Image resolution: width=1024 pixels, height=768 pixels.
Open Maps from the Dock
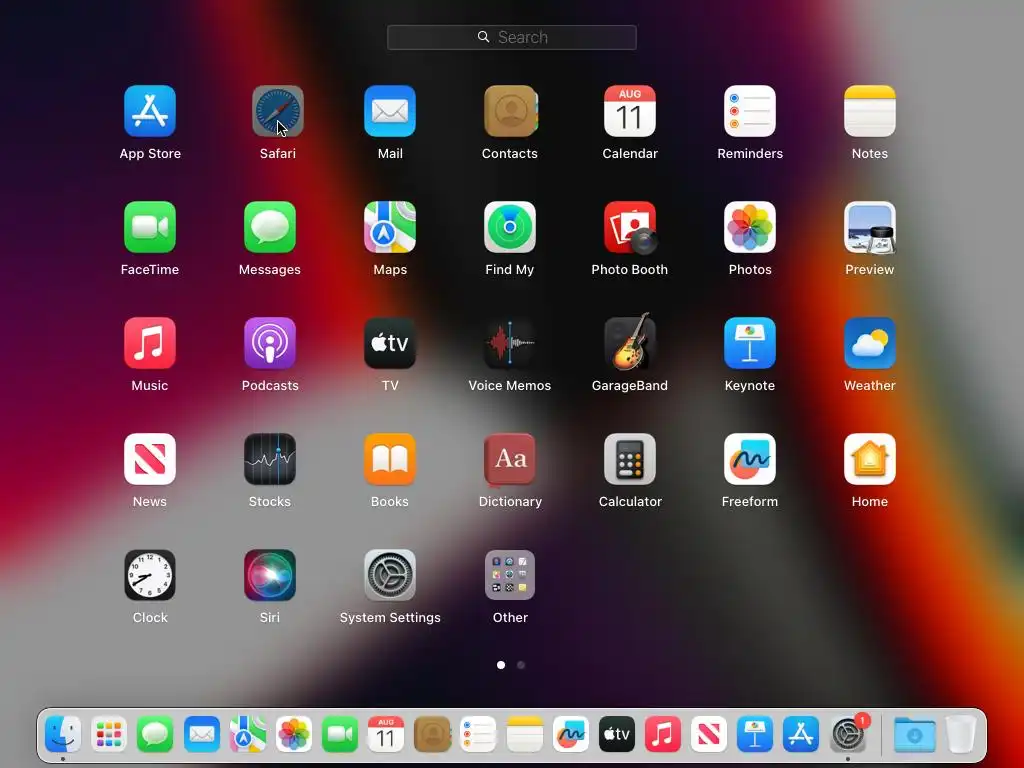pyautogui.click(x=247, y=735)
